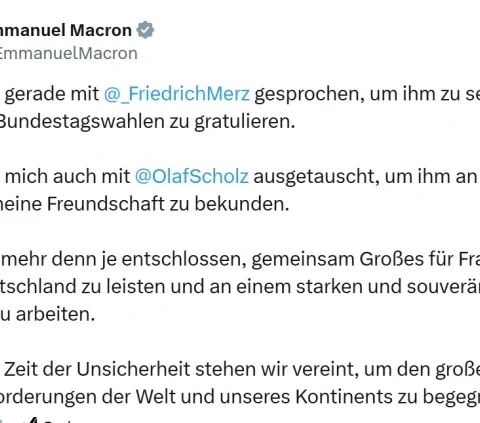Click the words gerade mit before the Merz mention
Image resolution: width=480 pixels, height=423 pixels.
coord(52,94)
